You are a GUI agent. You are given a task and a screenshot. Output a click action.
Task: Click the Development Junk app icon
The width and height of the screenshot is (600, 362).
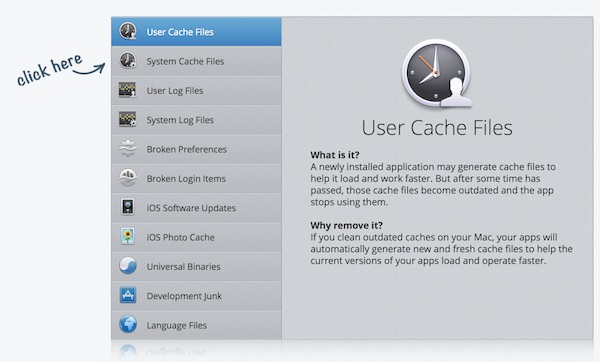point(127,295)
